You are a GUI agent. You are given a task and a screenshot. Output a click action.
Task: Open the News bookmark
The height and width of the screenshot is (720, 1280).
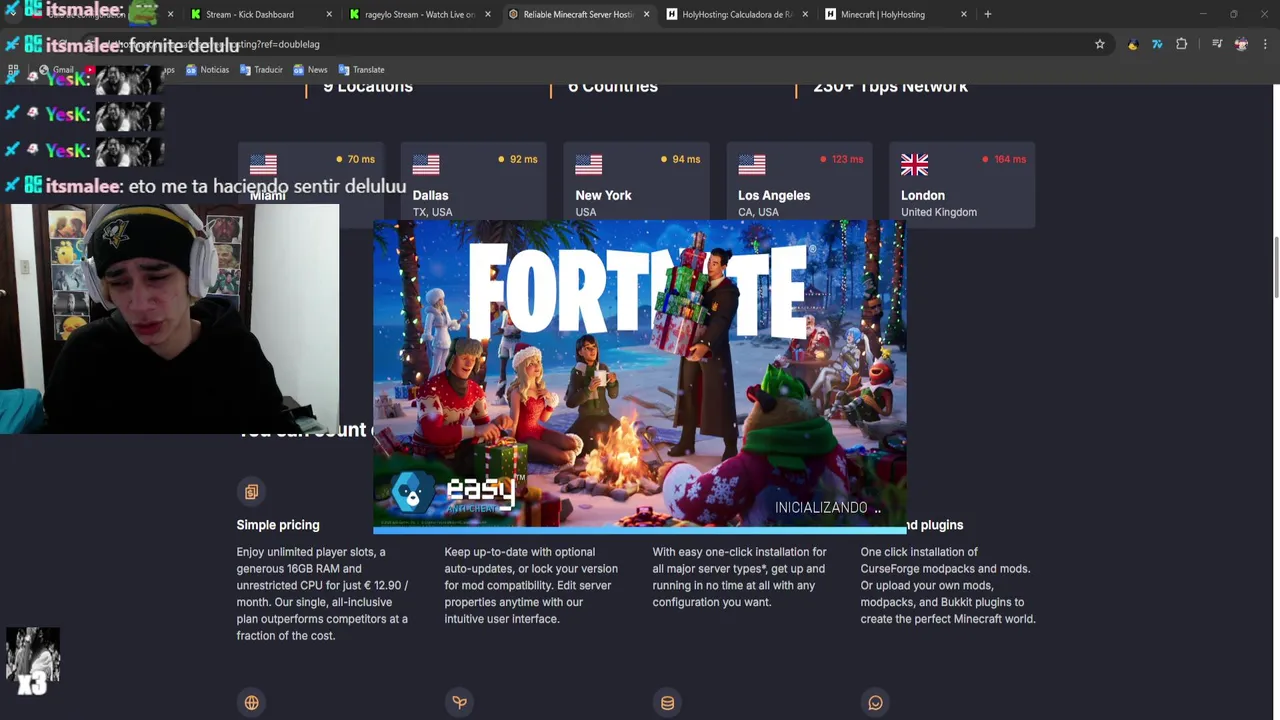coord(311,70)
